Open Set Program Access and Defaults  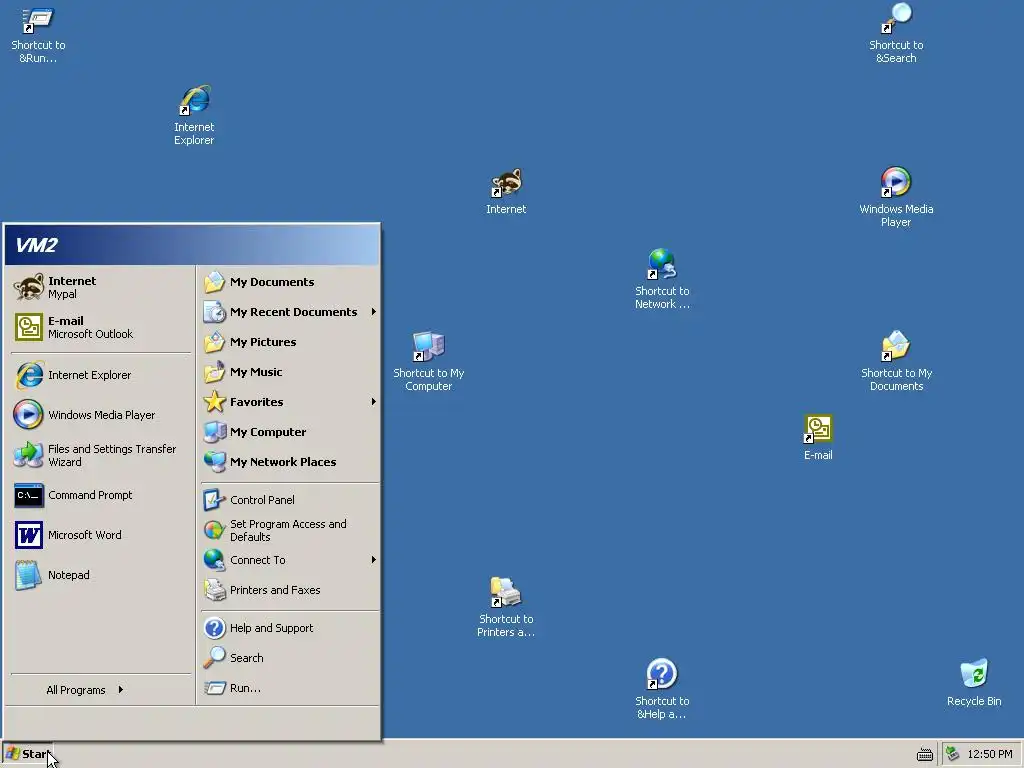coord(290,530)
